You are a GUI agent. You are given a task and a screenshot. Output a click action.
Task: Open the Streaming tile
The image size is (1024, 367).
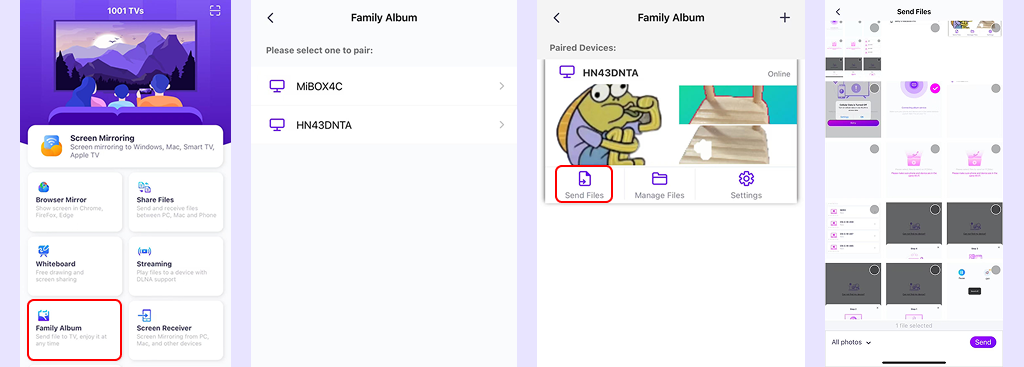coord(176,266)
